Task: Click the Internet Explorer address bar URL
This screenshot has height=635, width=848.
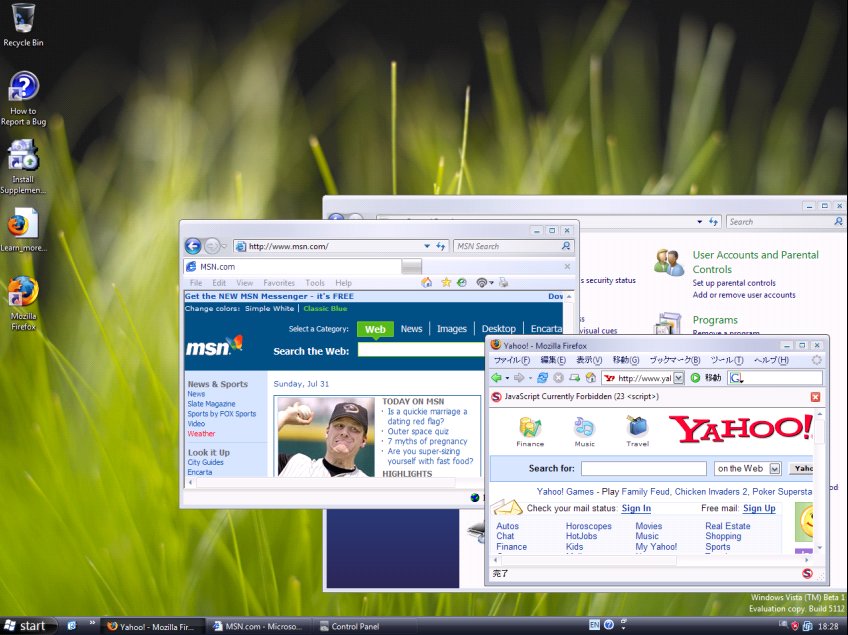Action: [x=288, y=246]
